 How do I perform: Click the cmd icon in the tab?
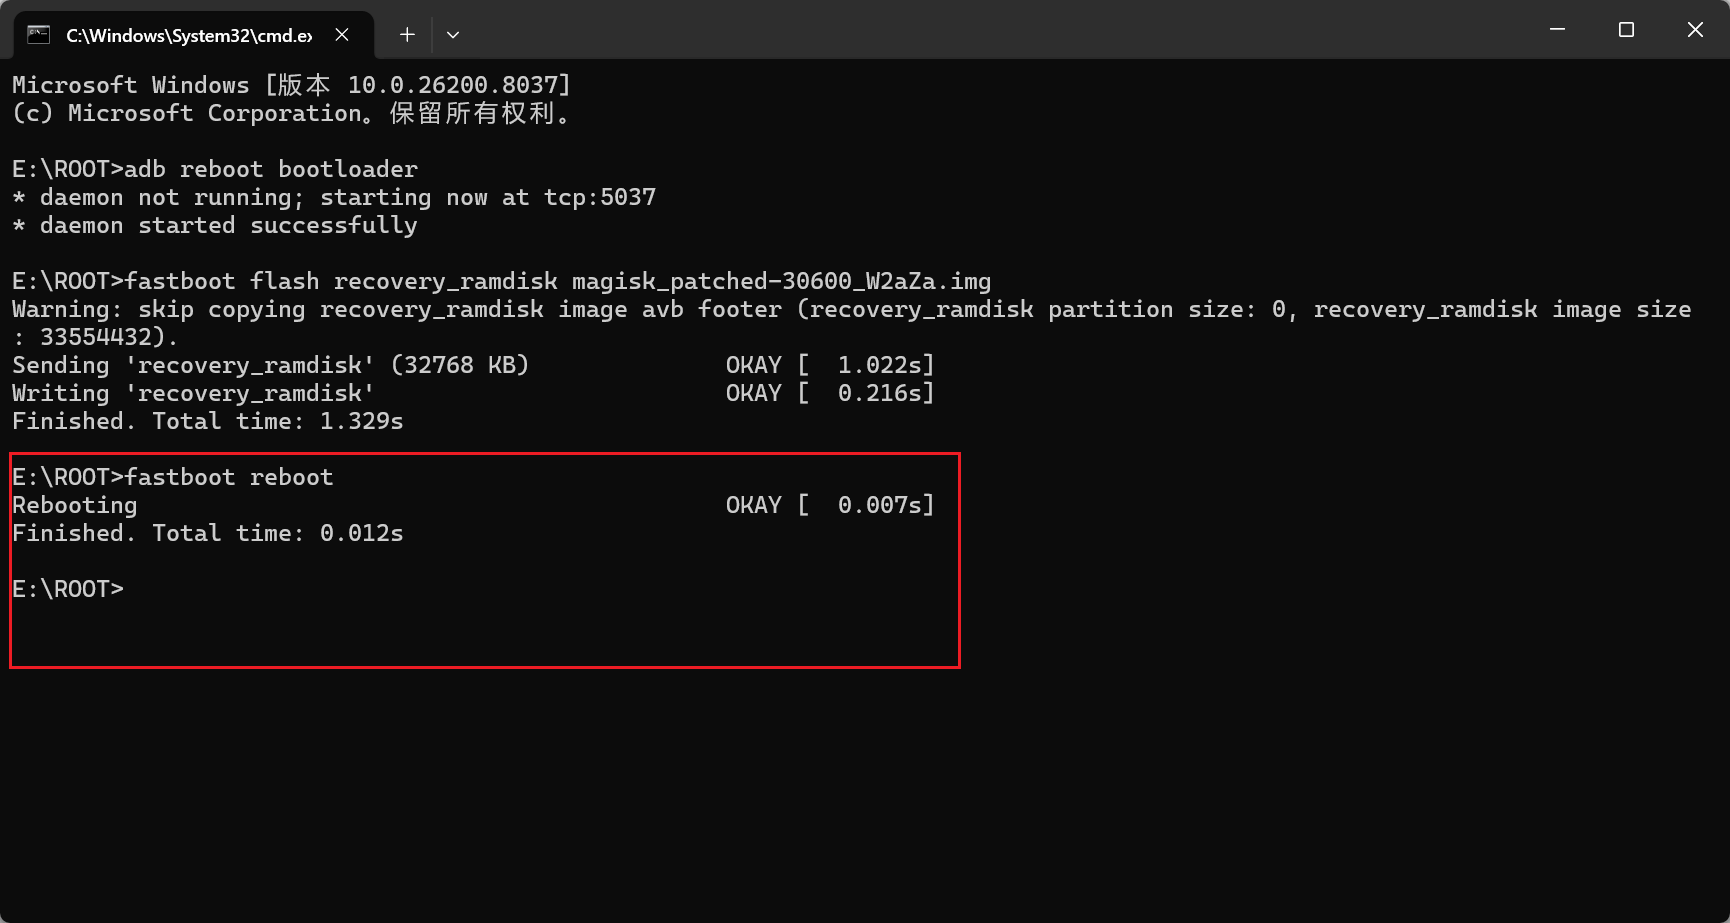pos(38,35)
